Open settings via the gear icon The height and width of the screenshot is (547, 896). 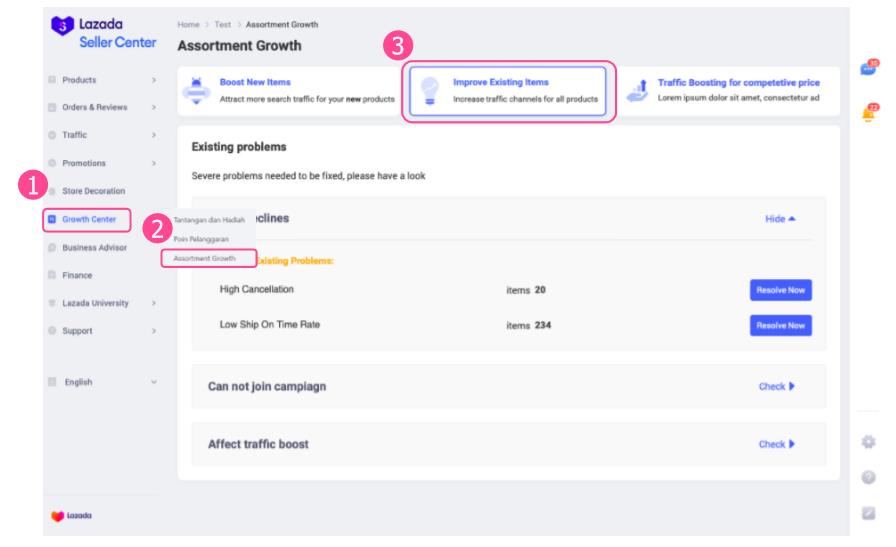coord(869,441)
